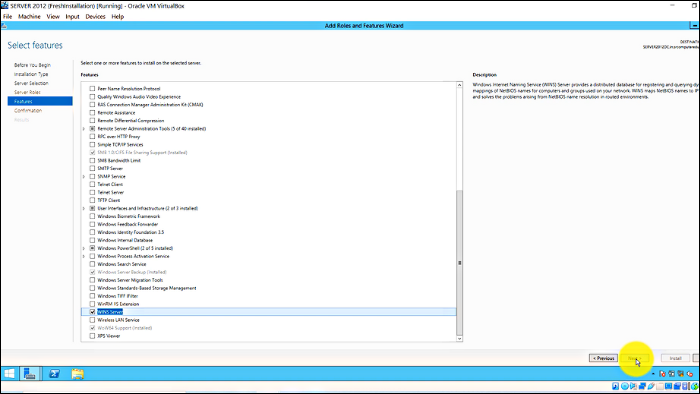Go to the Installation Type step
This screenshot has width=700, height=394.
tap(31, 74)
